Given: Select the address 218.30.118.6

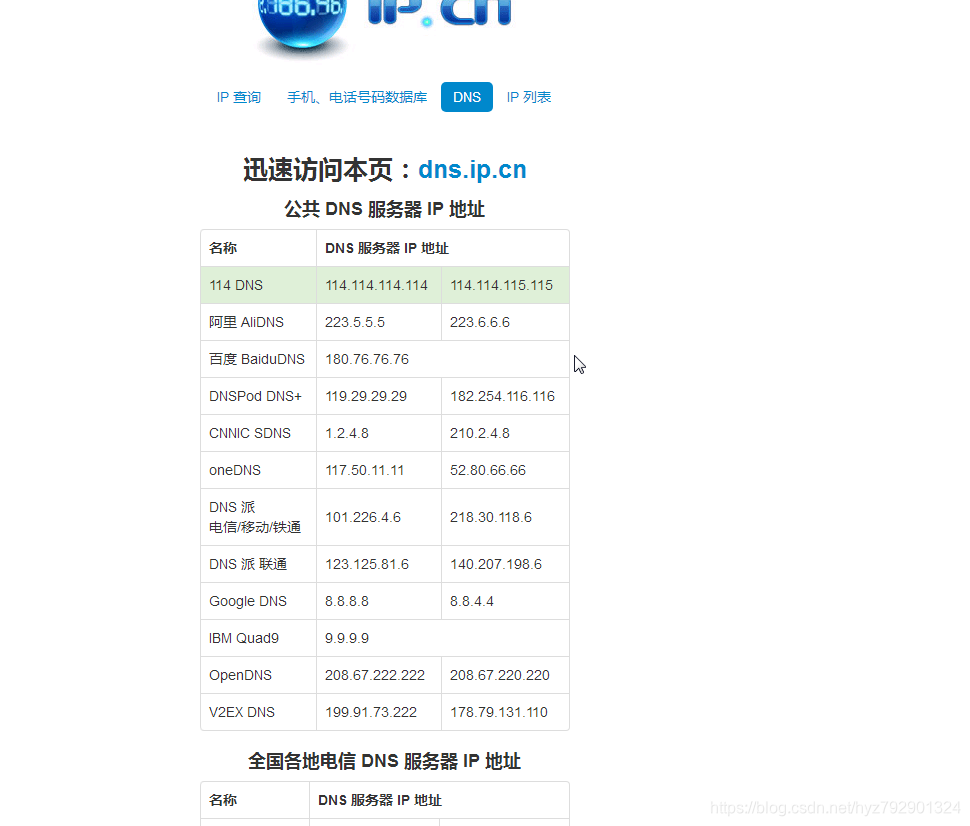Looking at the screenshot, I should [x=491, y=517].
